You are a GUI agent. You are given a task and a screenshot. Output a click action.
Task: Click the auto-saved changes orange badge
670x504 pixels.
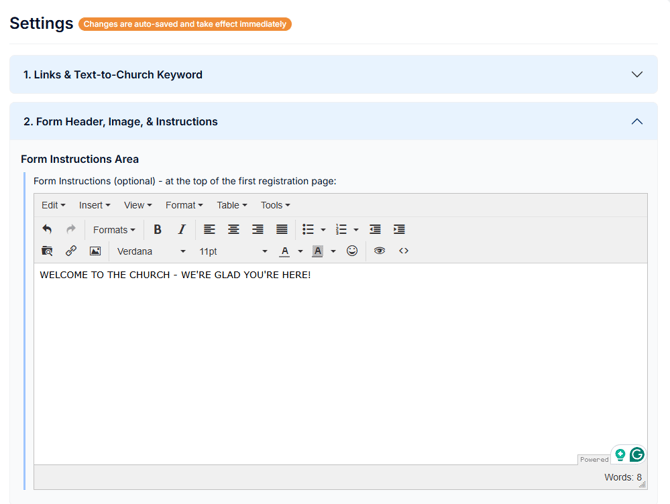tap(185, 24)
